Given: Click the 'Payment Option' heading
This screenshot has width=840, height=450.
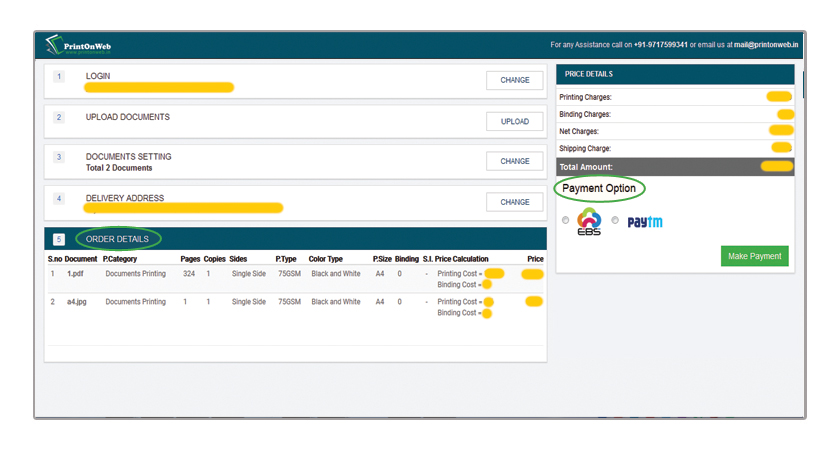Looking at the screenshot, I should tap(599, 189).
